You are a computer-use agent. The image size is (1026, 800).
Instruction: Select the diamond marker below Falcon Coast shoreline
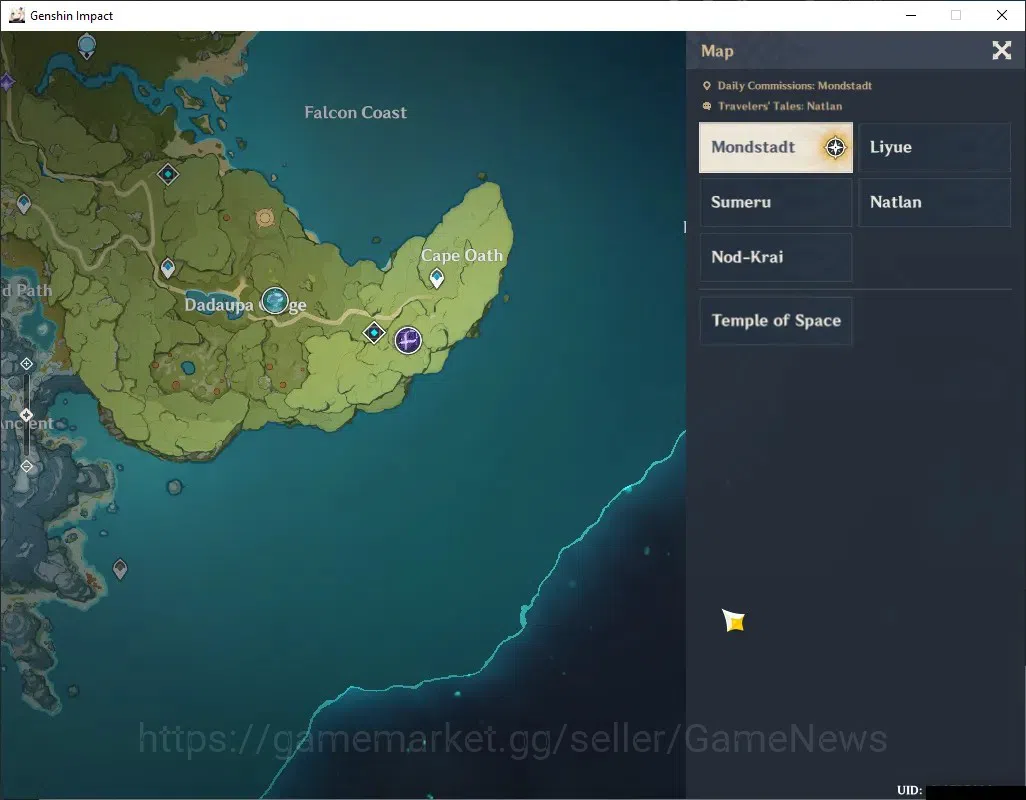[168, 174]
